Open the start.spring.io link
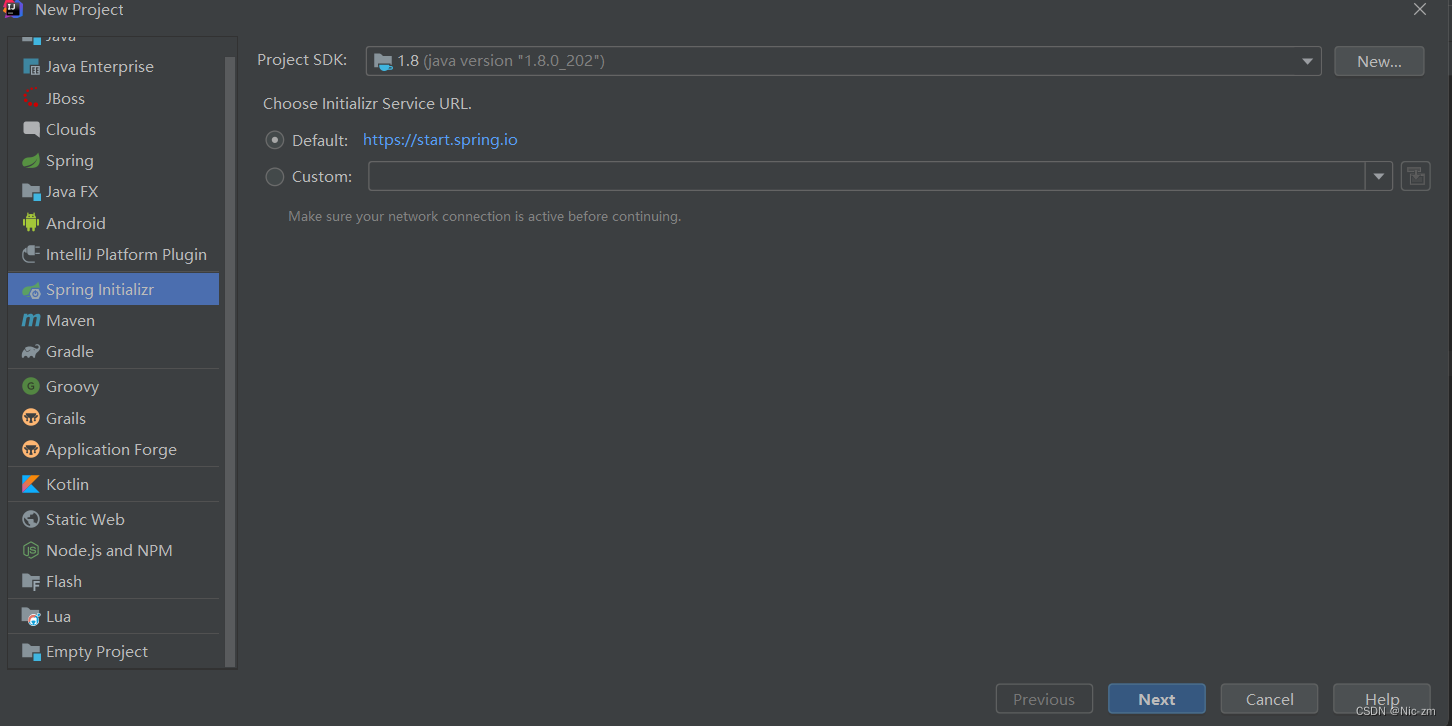This screenshot has width=1452, height=726. click(440, 139)
